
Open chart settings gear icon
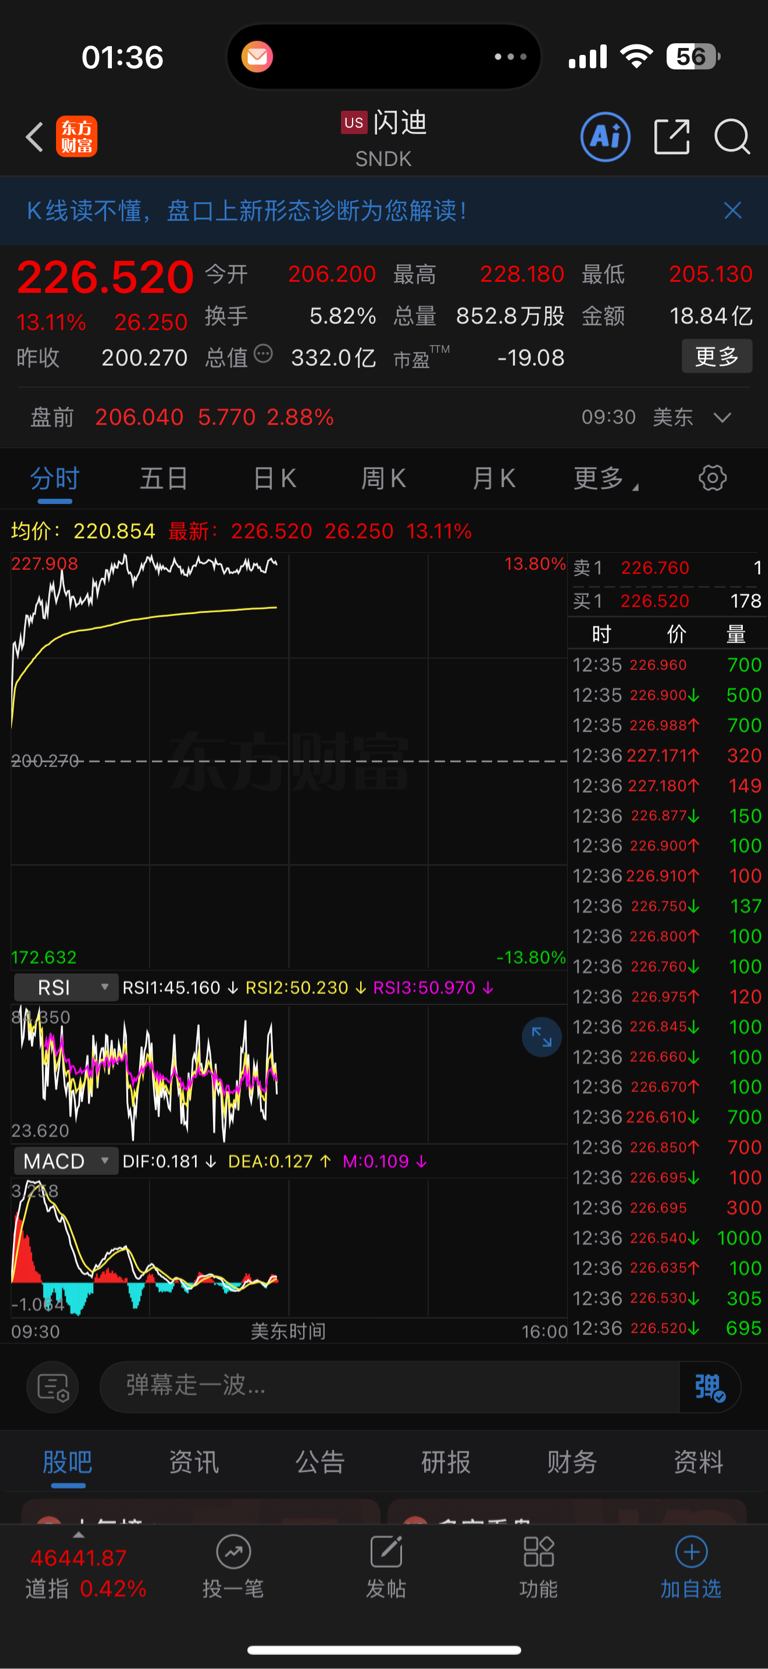coord(712,478)
